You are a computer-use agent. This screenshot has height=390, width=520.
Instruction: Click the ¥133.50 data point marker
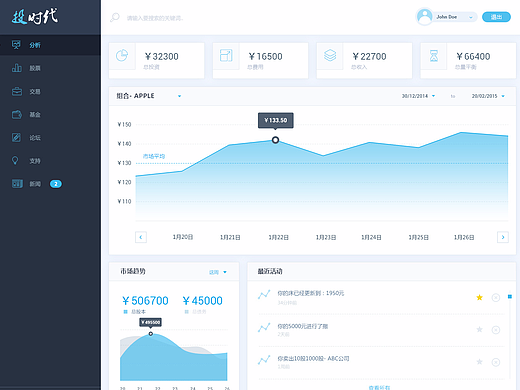coord(275,140)
